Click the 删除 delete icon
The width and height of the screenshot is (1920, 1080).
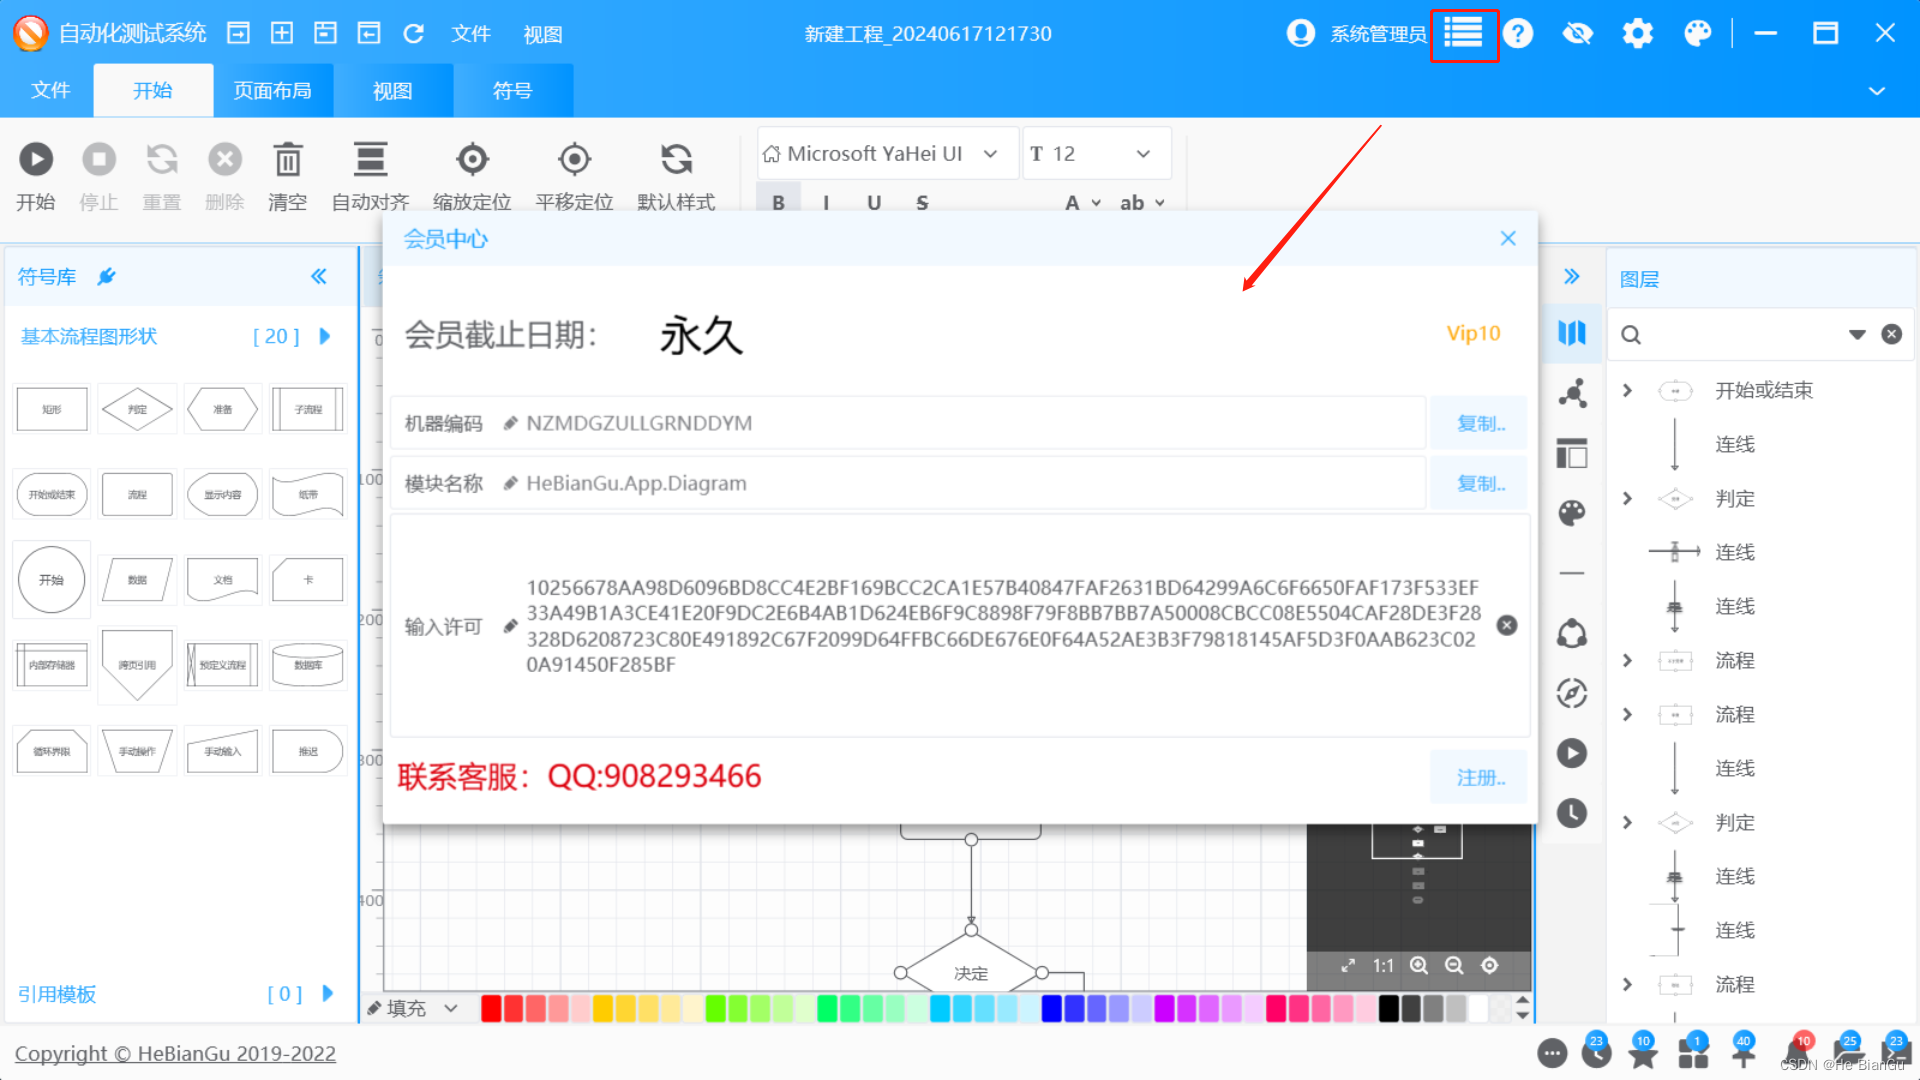pyautogui.click(x=224, y=159)
